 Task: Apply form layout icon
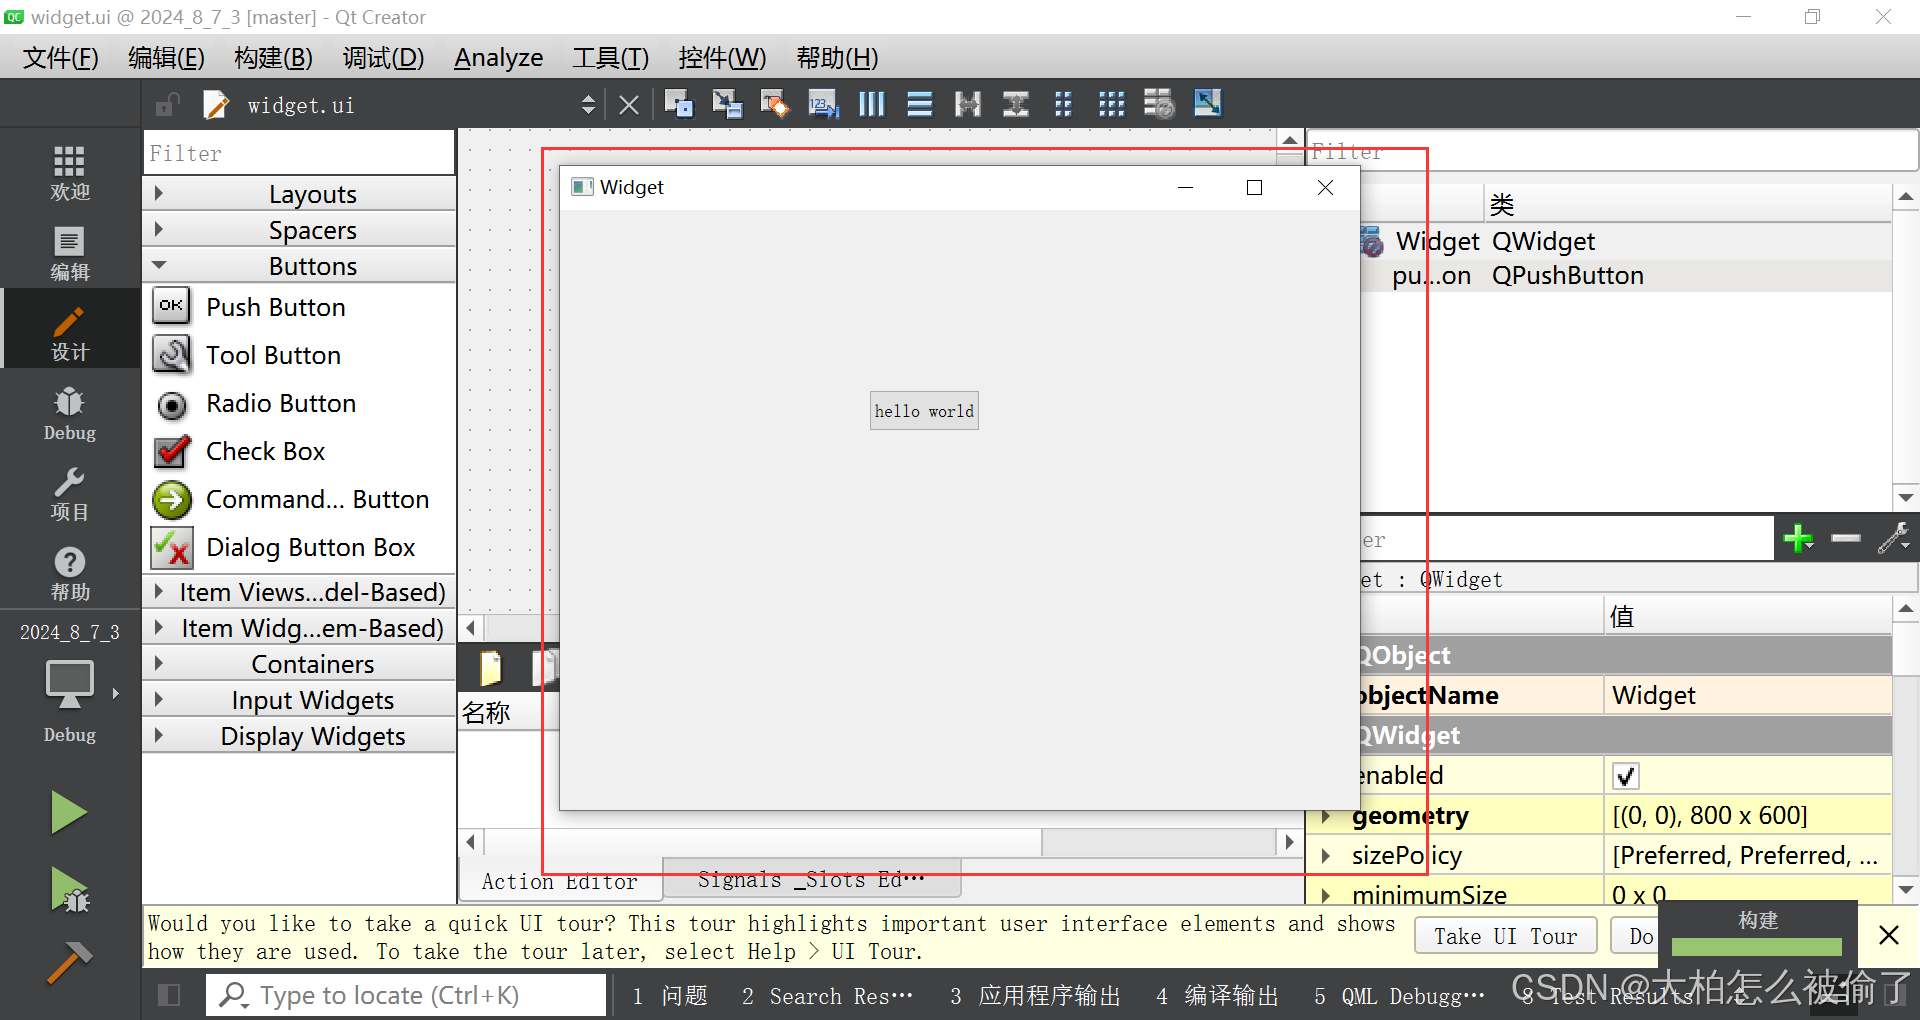pos(1063,104)
